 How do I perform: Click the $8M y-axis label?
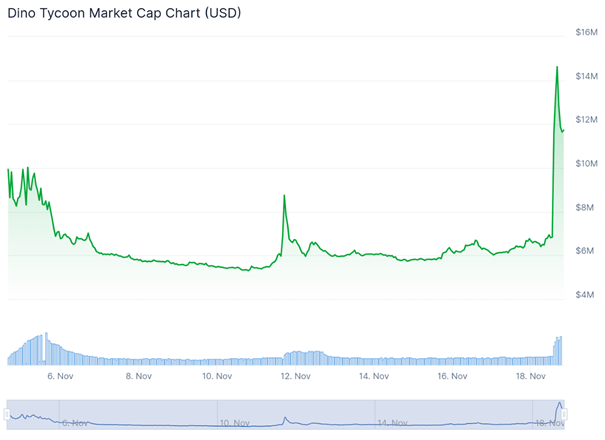pos(588,207)
